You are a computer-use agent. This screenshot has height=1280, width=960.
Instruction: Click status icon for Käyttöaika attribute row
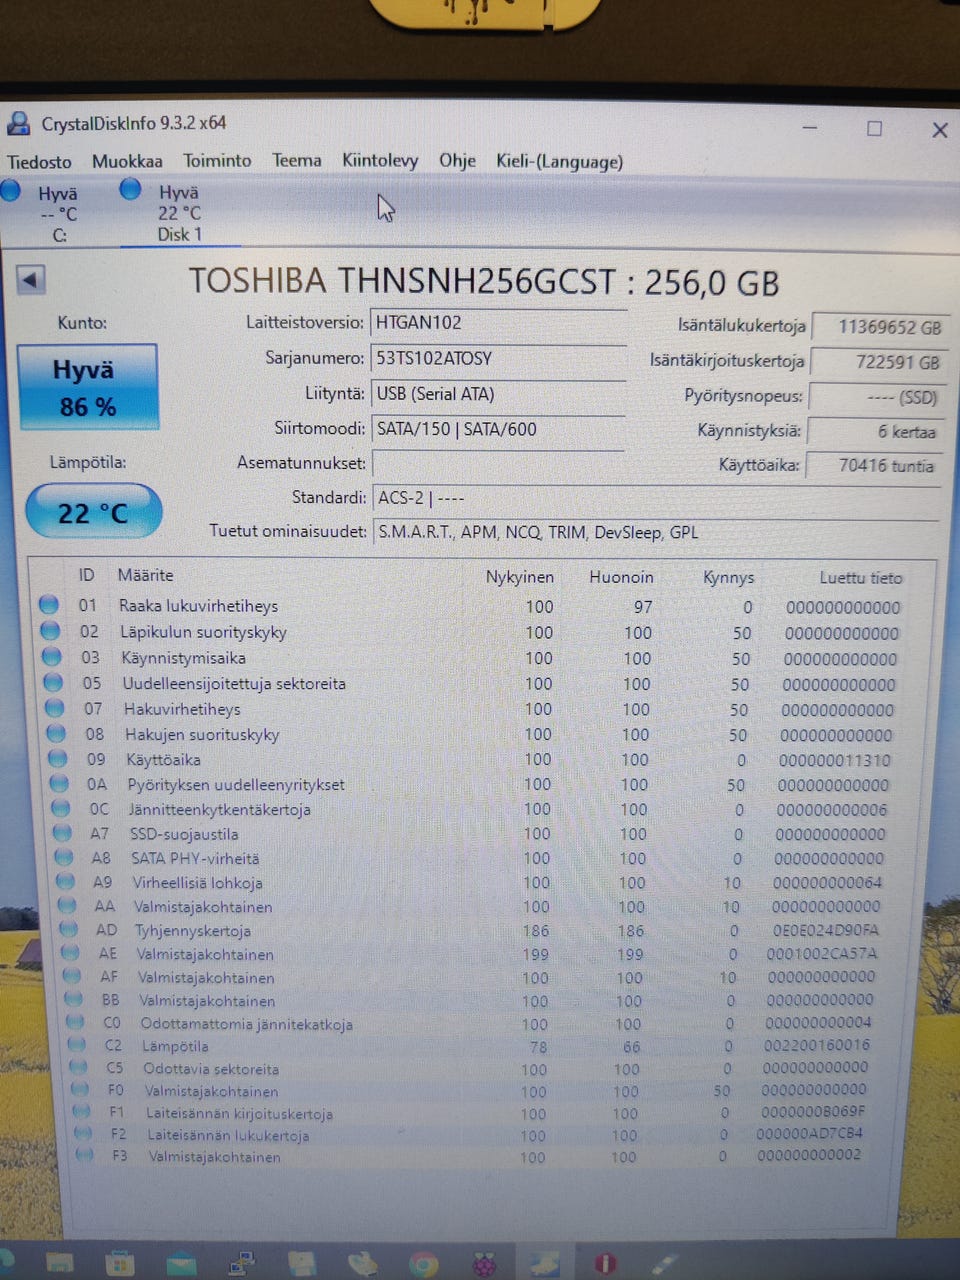(x=58, y=758)
